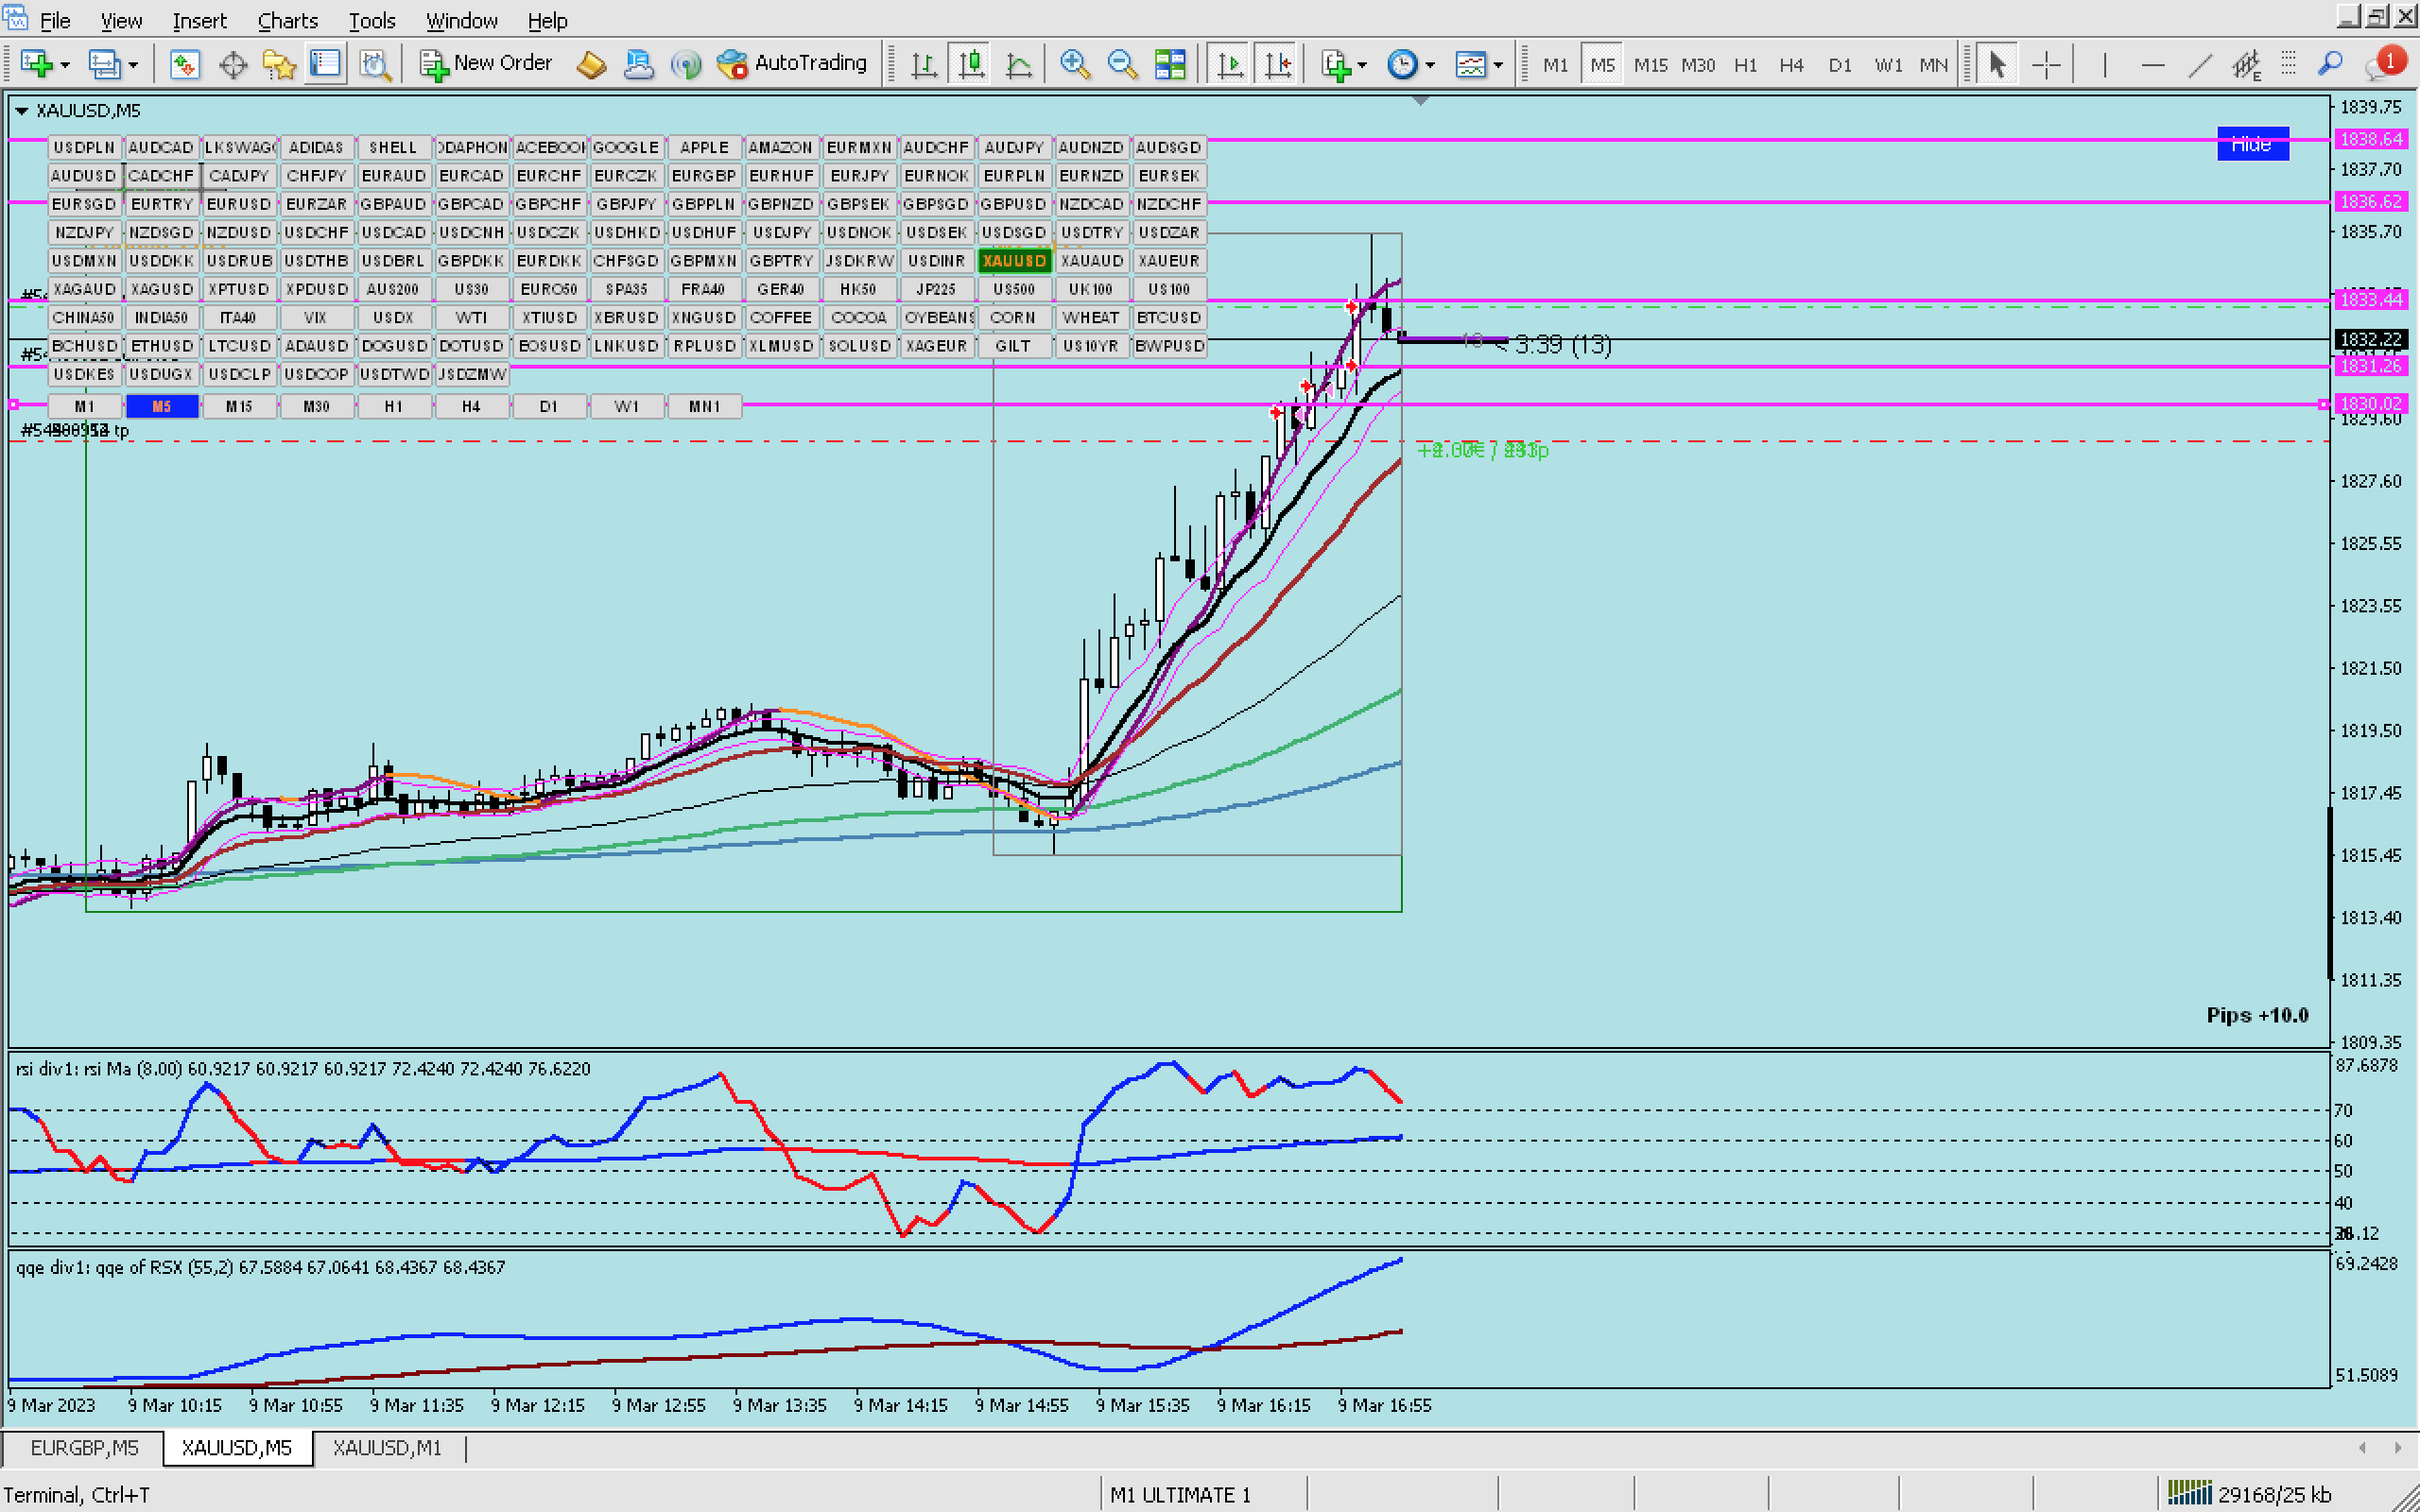
Task: Select the trendline drawing tool
Action: tap(2200, 65)
